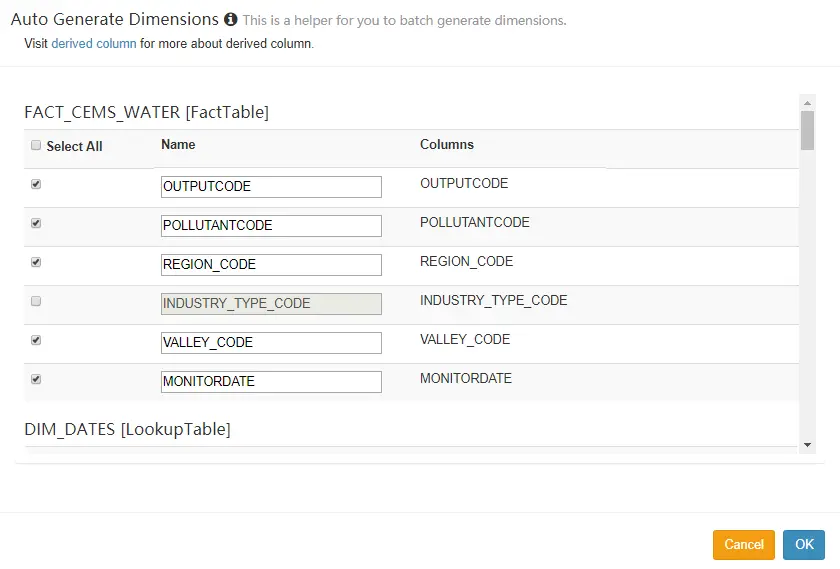The width and height of the screenshot is (840, 569).
Task: Click the DIM_DATES LookupTable heading
Action: (127, 429)
